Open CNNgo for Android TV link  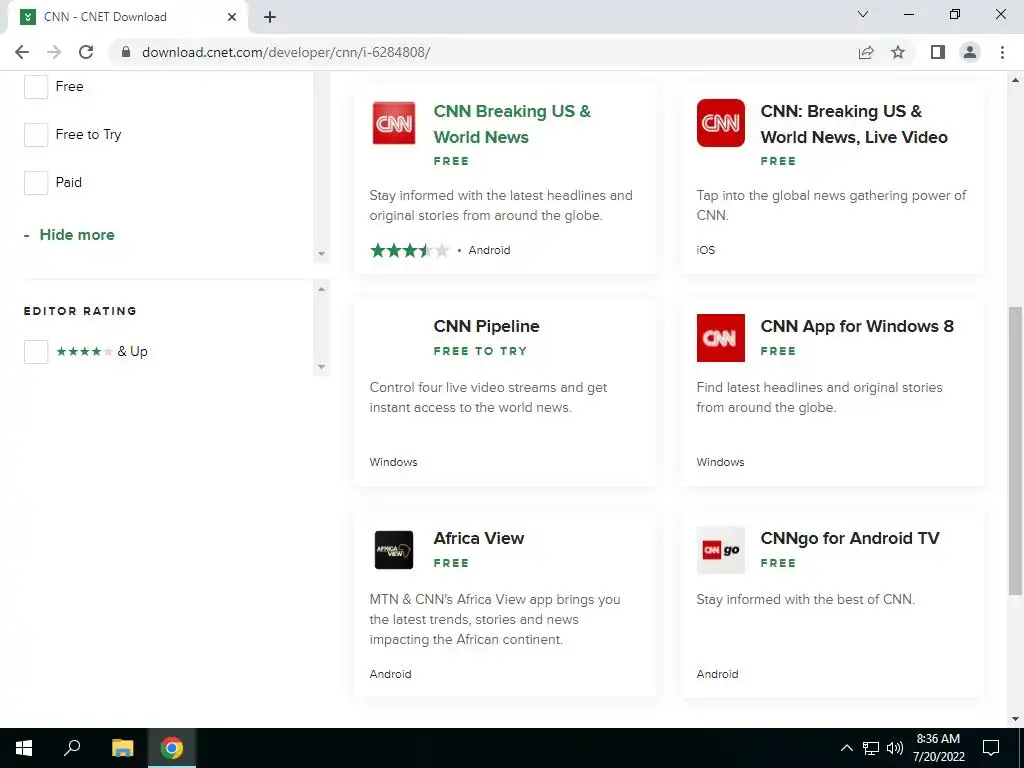pos(850,538)
